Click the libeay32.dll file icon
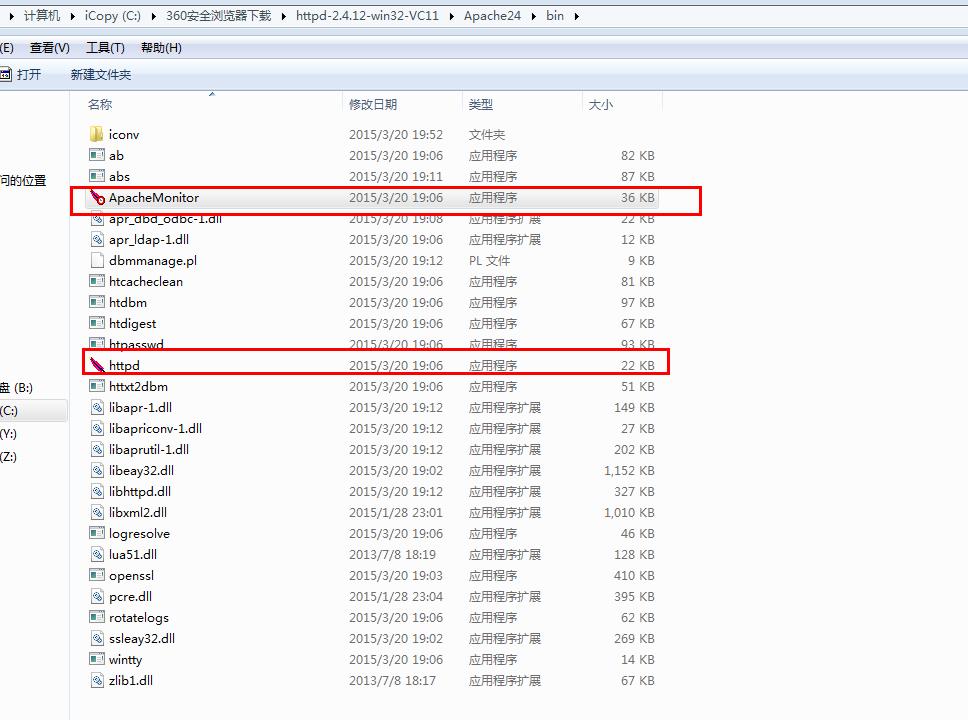 (97, 470)
